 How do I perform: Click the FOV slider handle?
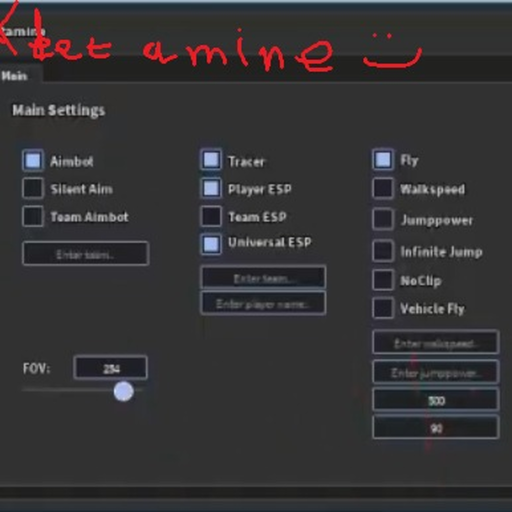[124, 391]
